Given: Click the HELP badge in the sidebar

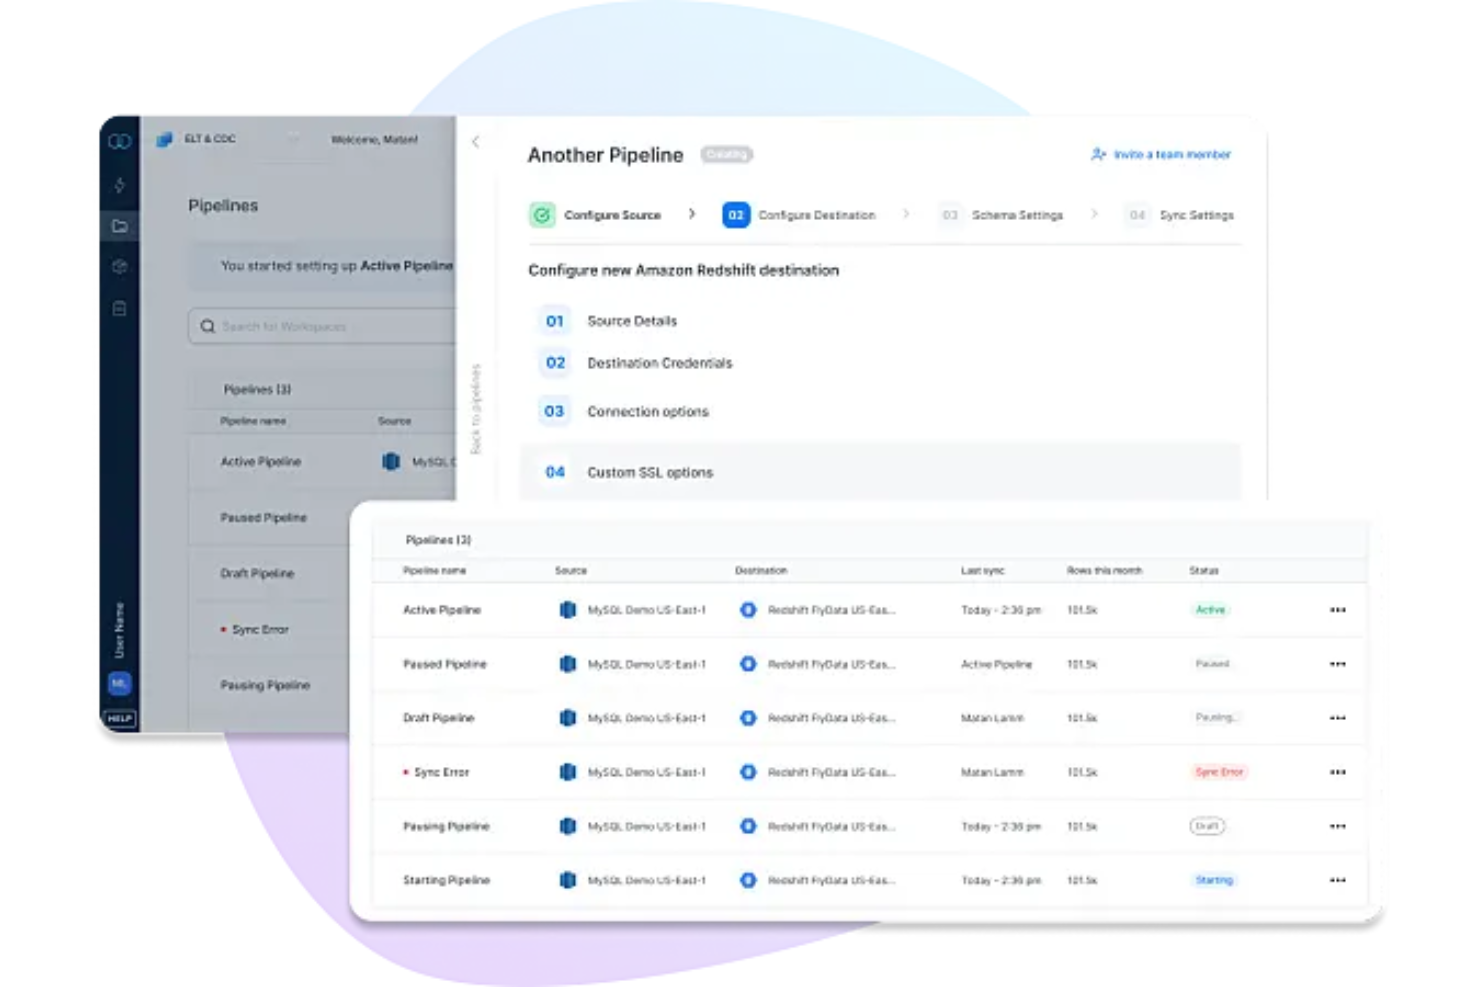Looking at the screenshot, I should point(120,718).
